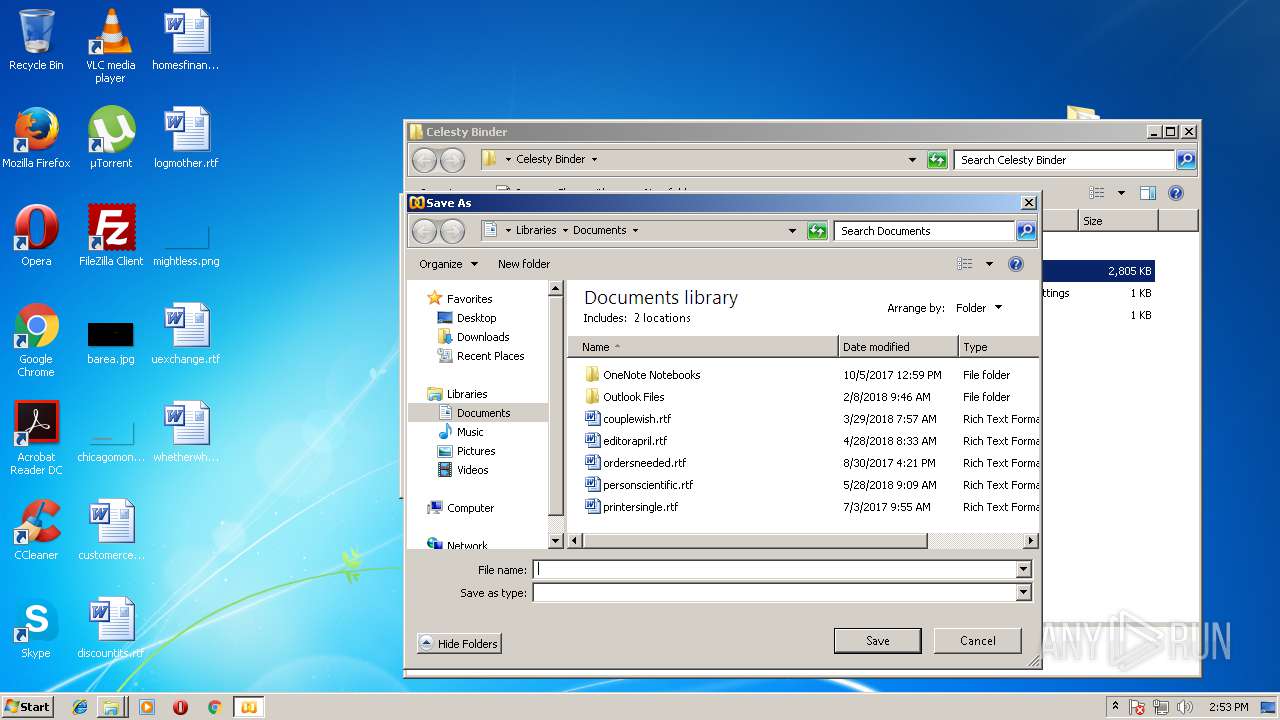This screenshot has width=1280, height=720.
Task: Click the Search Documents field
Action: pyautogui.click(x=925, y=231)
